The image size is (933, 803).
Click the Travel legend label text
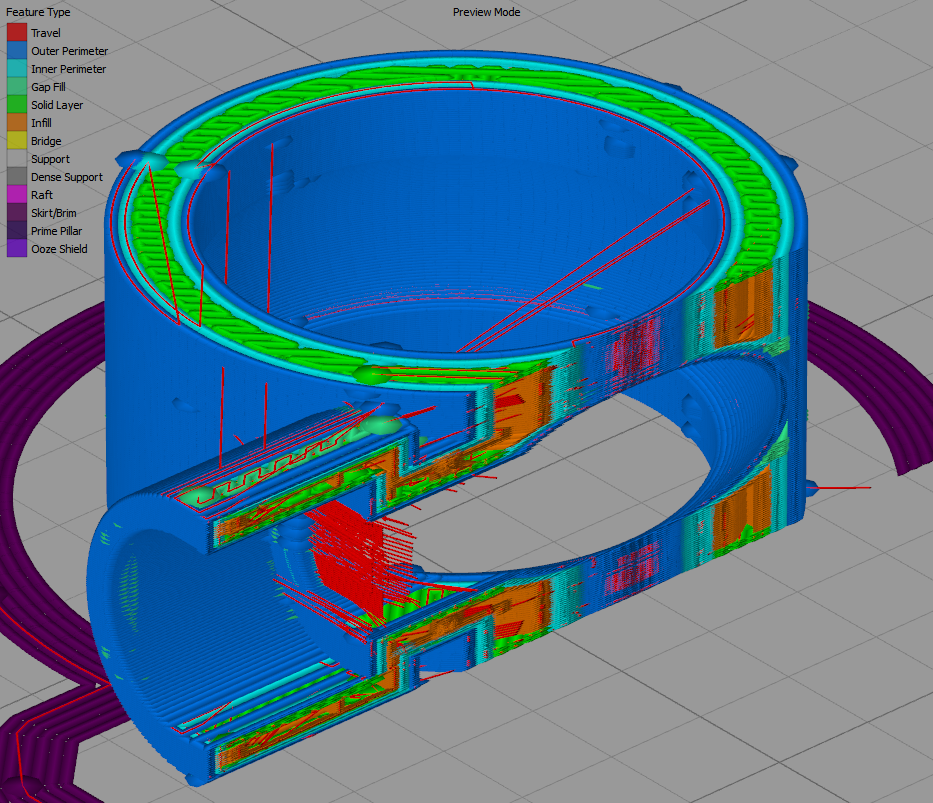pos(46,33)
